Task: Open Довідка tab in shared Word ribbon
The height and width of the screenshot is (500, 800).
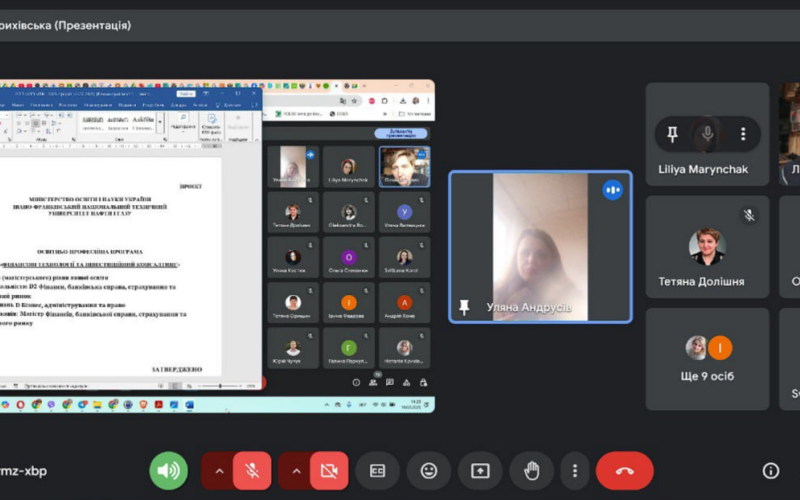Action: point(179,105)
